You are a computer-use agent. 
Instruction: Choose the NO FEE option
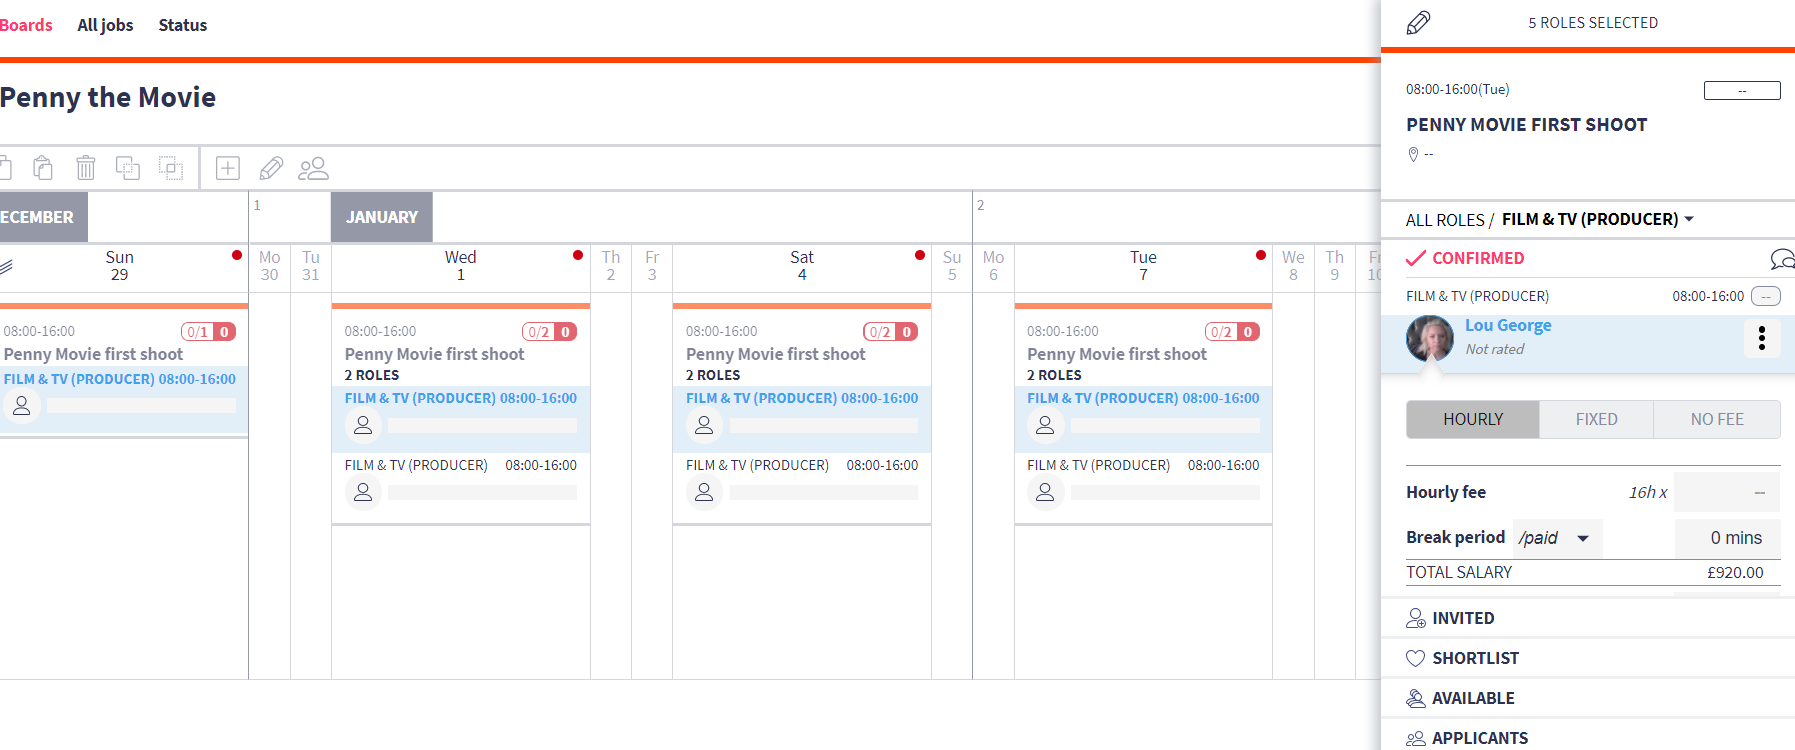(x=1716, y=420)
